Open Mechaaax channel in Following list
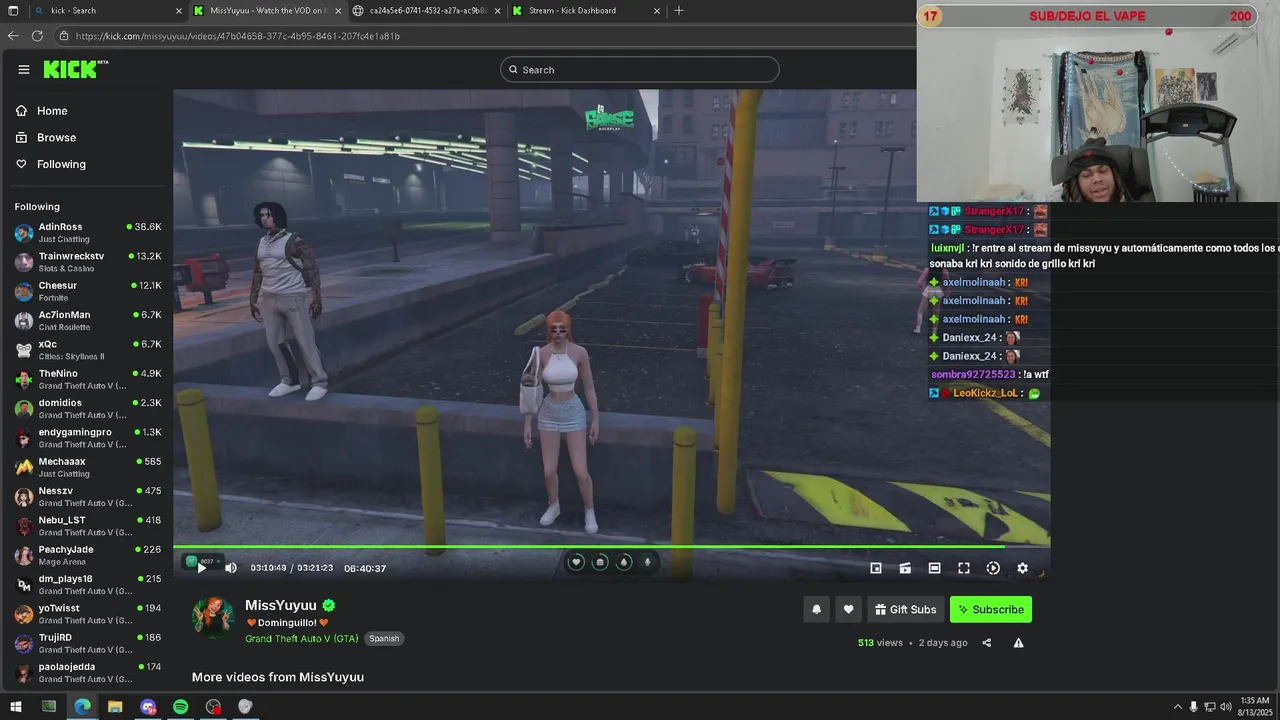Image resolution: width=1280 pixels, height=720 pixels. (x=87, y=467)
